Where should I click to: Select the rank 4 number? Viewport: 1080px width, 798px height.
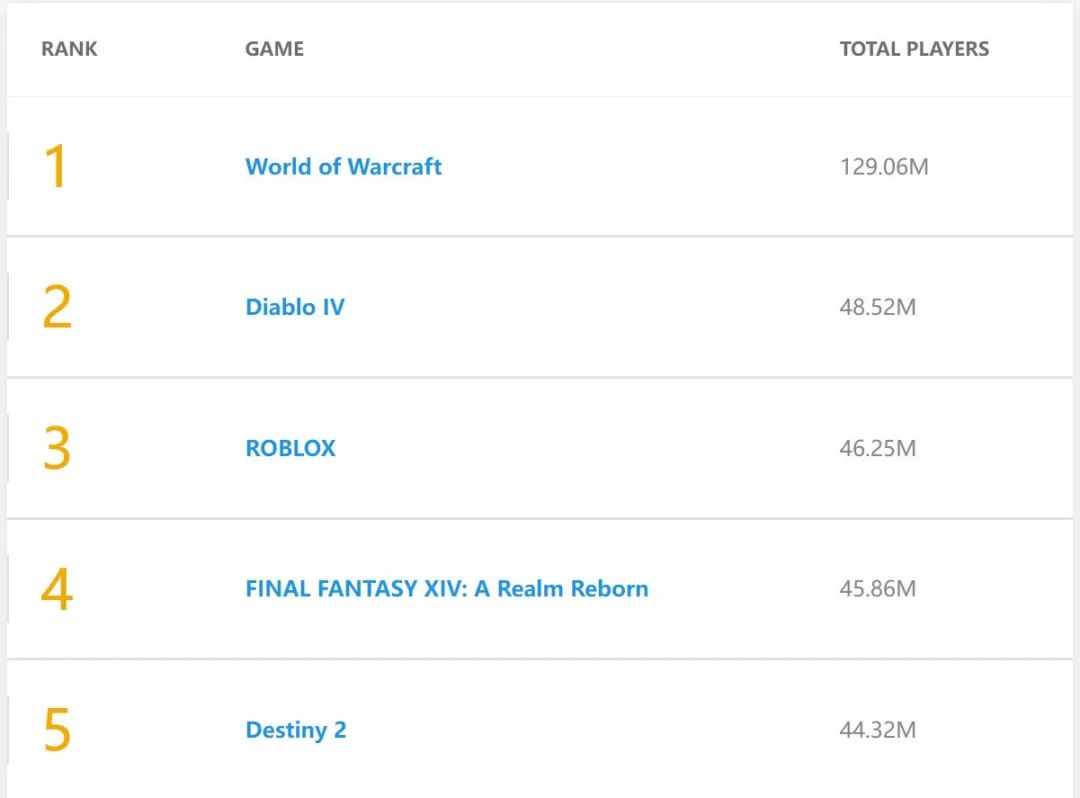(x=56, y=589)
